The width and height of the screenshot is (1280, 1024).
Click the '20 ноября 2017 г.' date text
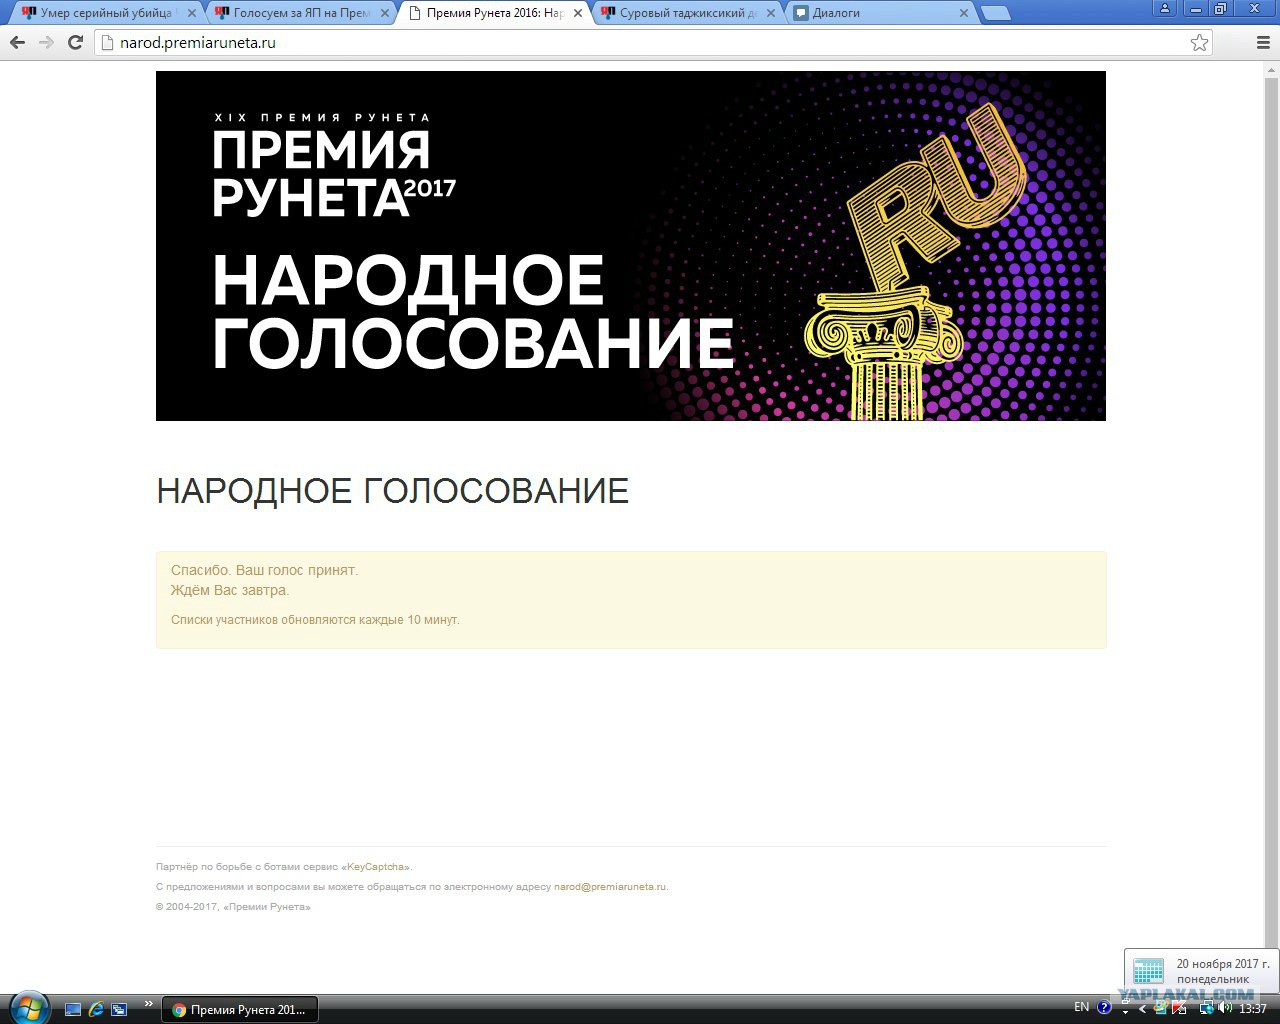coord(1223,964)
